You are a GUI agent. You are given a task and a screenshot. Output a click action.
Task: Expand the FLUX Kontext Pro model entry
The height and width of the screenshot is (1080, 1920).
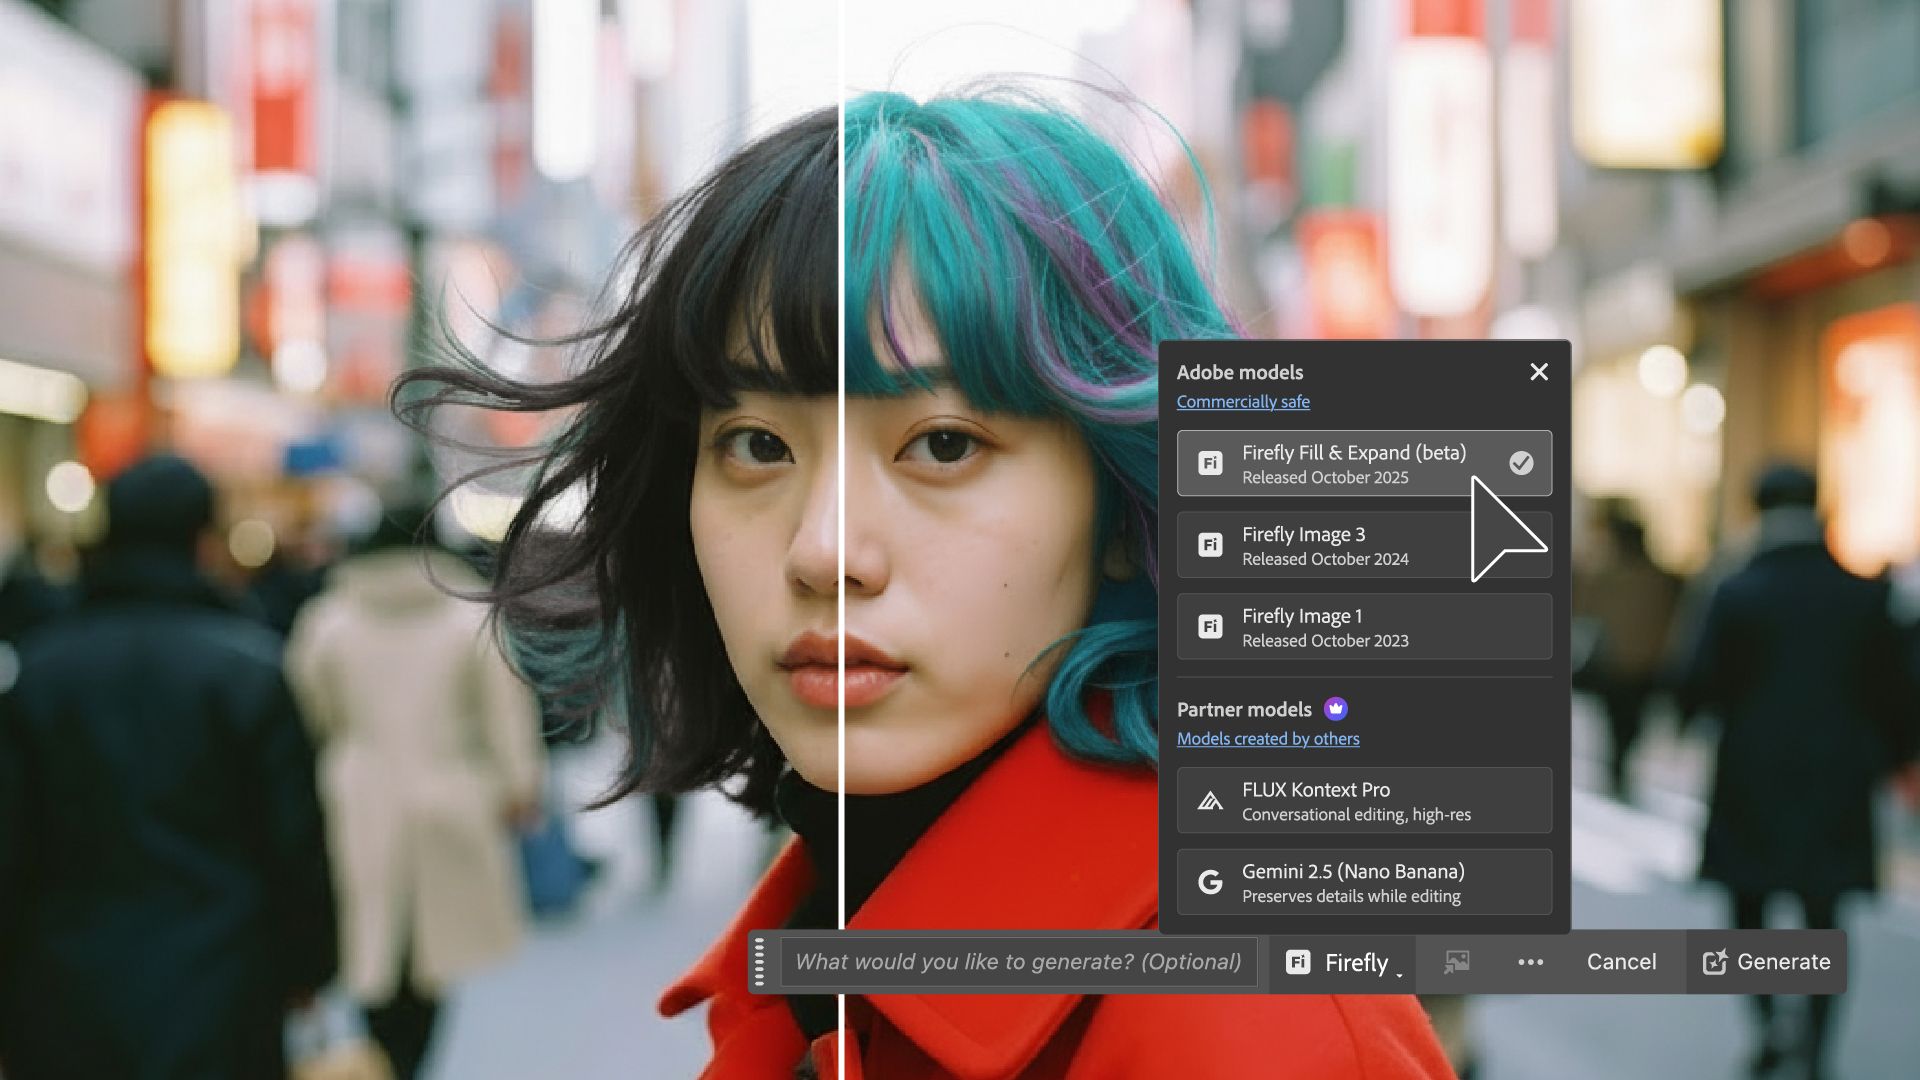1364,800
